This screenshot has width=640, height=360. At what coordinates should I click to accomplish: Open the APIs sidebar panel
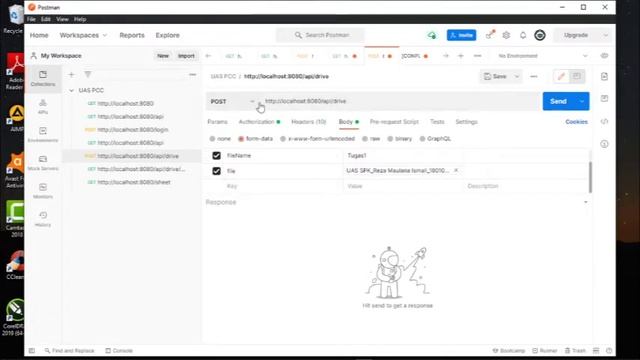pos(43,106)
